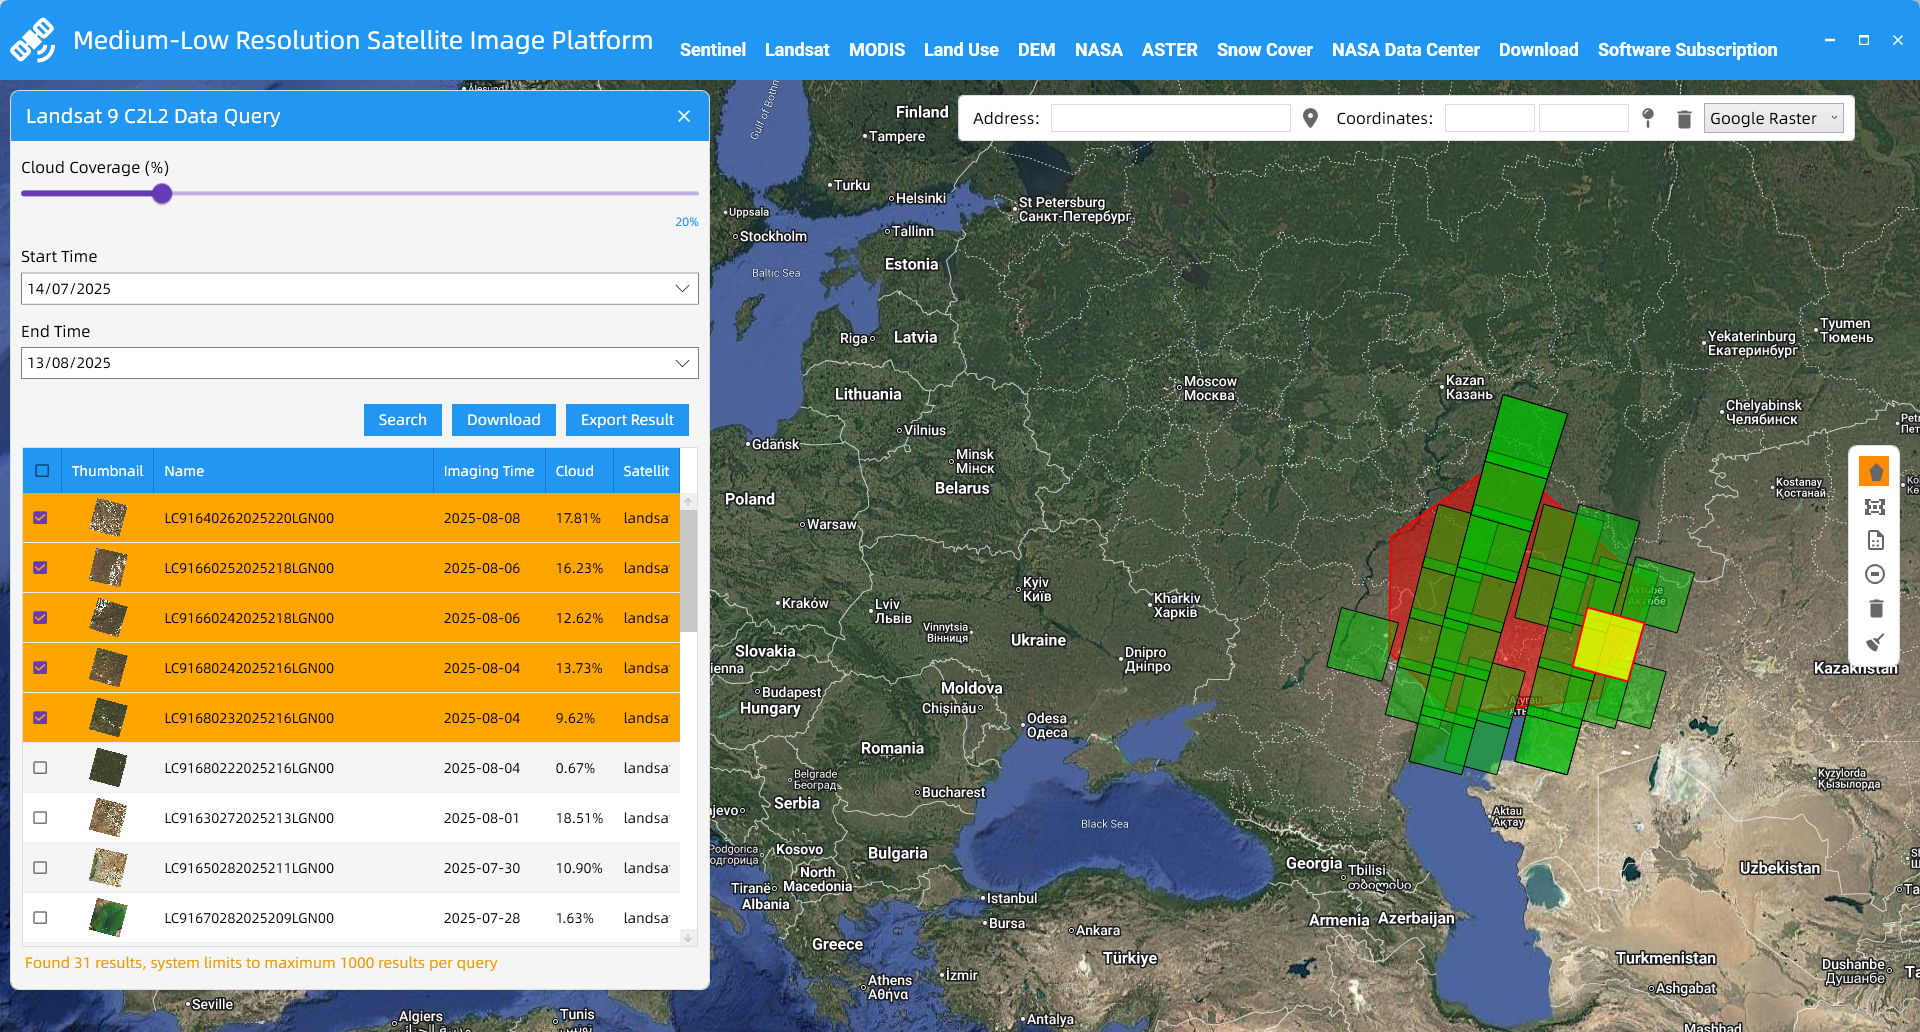Uncheck row LC91680242025216LGN00
This screenshot has width=1920, height=1032.
point(40,668)
